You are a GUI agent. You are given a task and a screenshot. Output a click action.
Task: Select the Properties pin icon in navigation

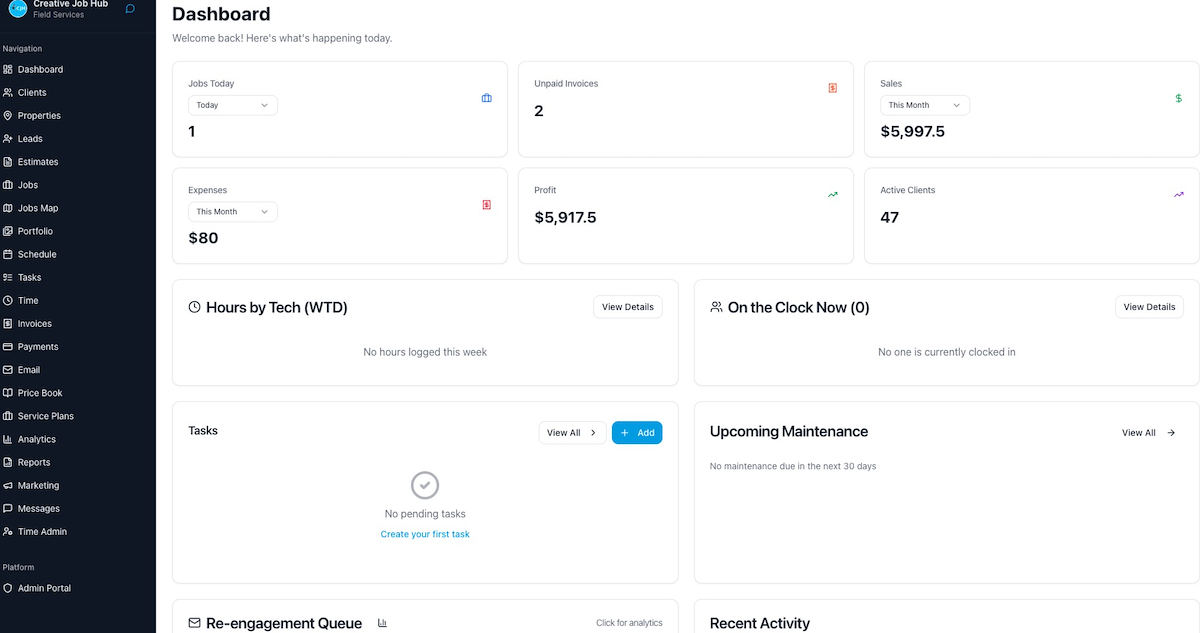pos(10,115)
